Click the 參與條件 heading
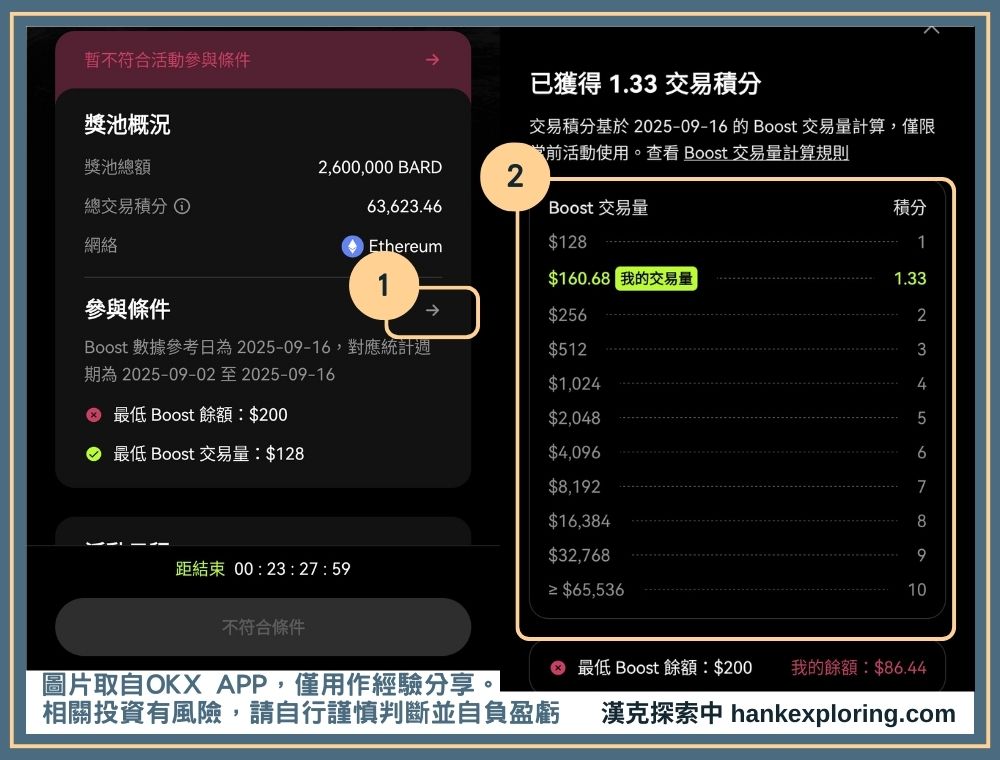The width and height of the screenshot is (1000, 760). click(127, 309)
